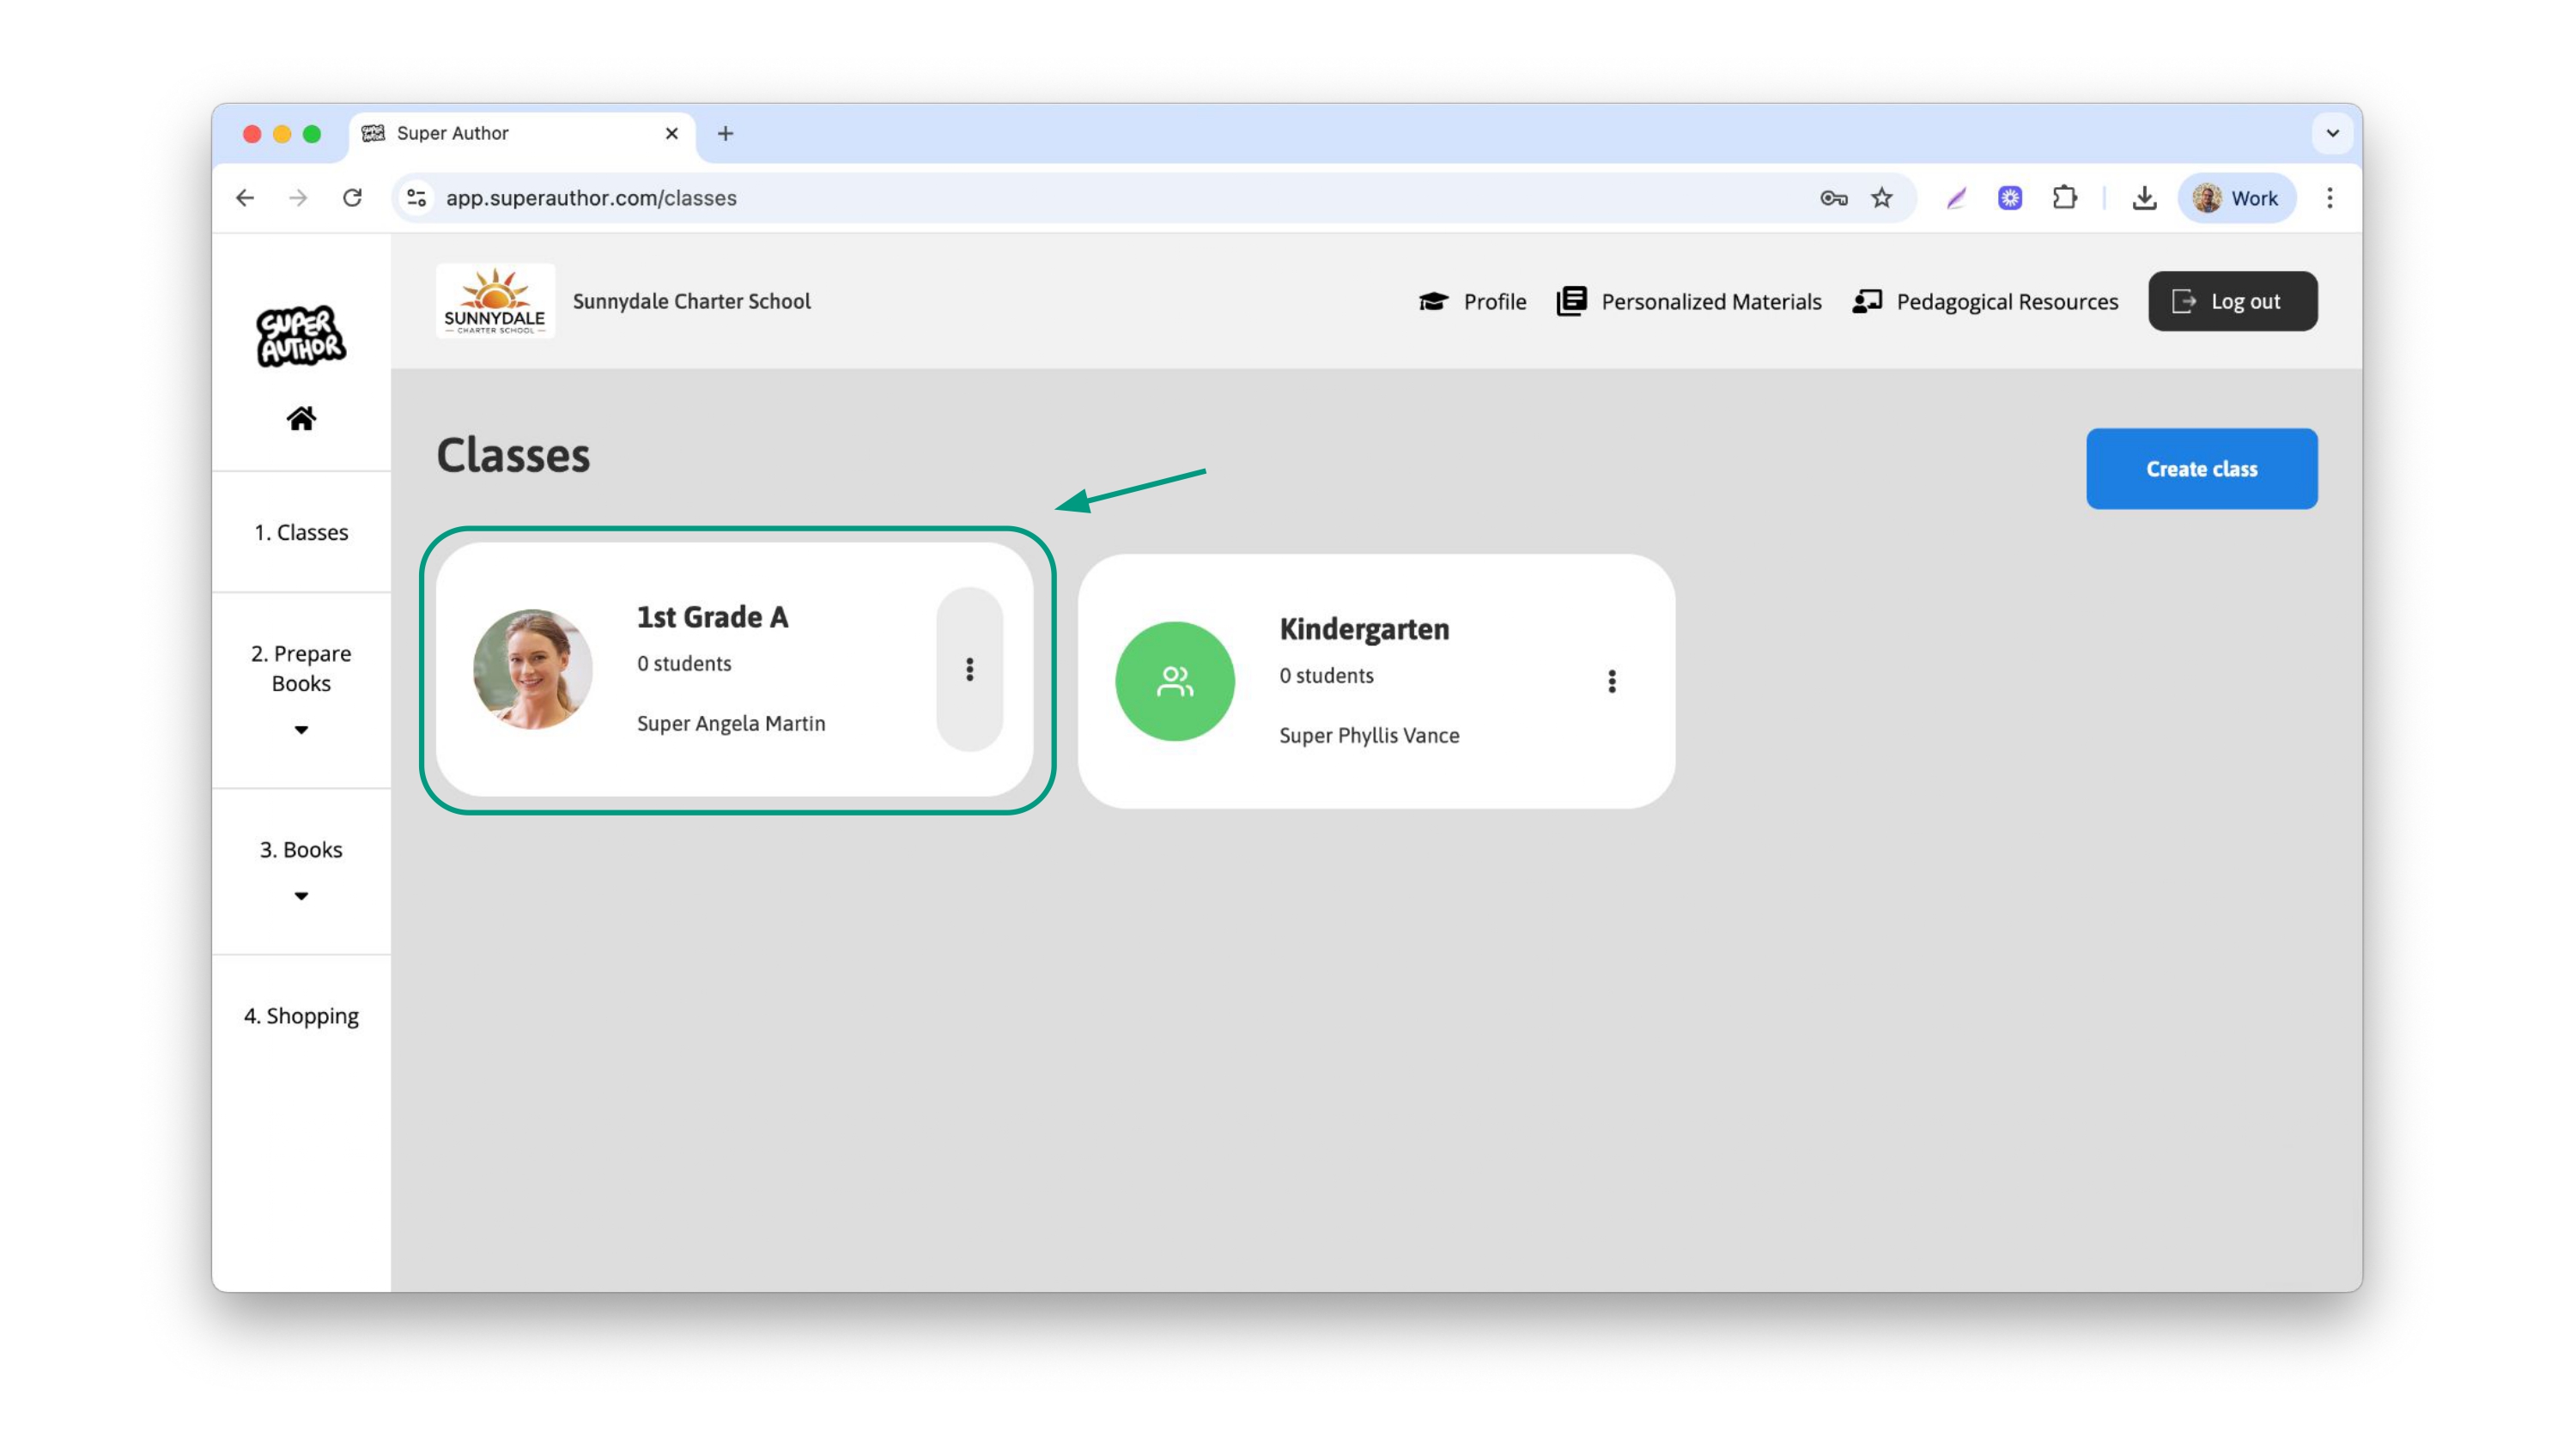The image size is (2576, 1449).
Task: Click 0 students under 1st Grade A
Action: (x=684, y=663)
